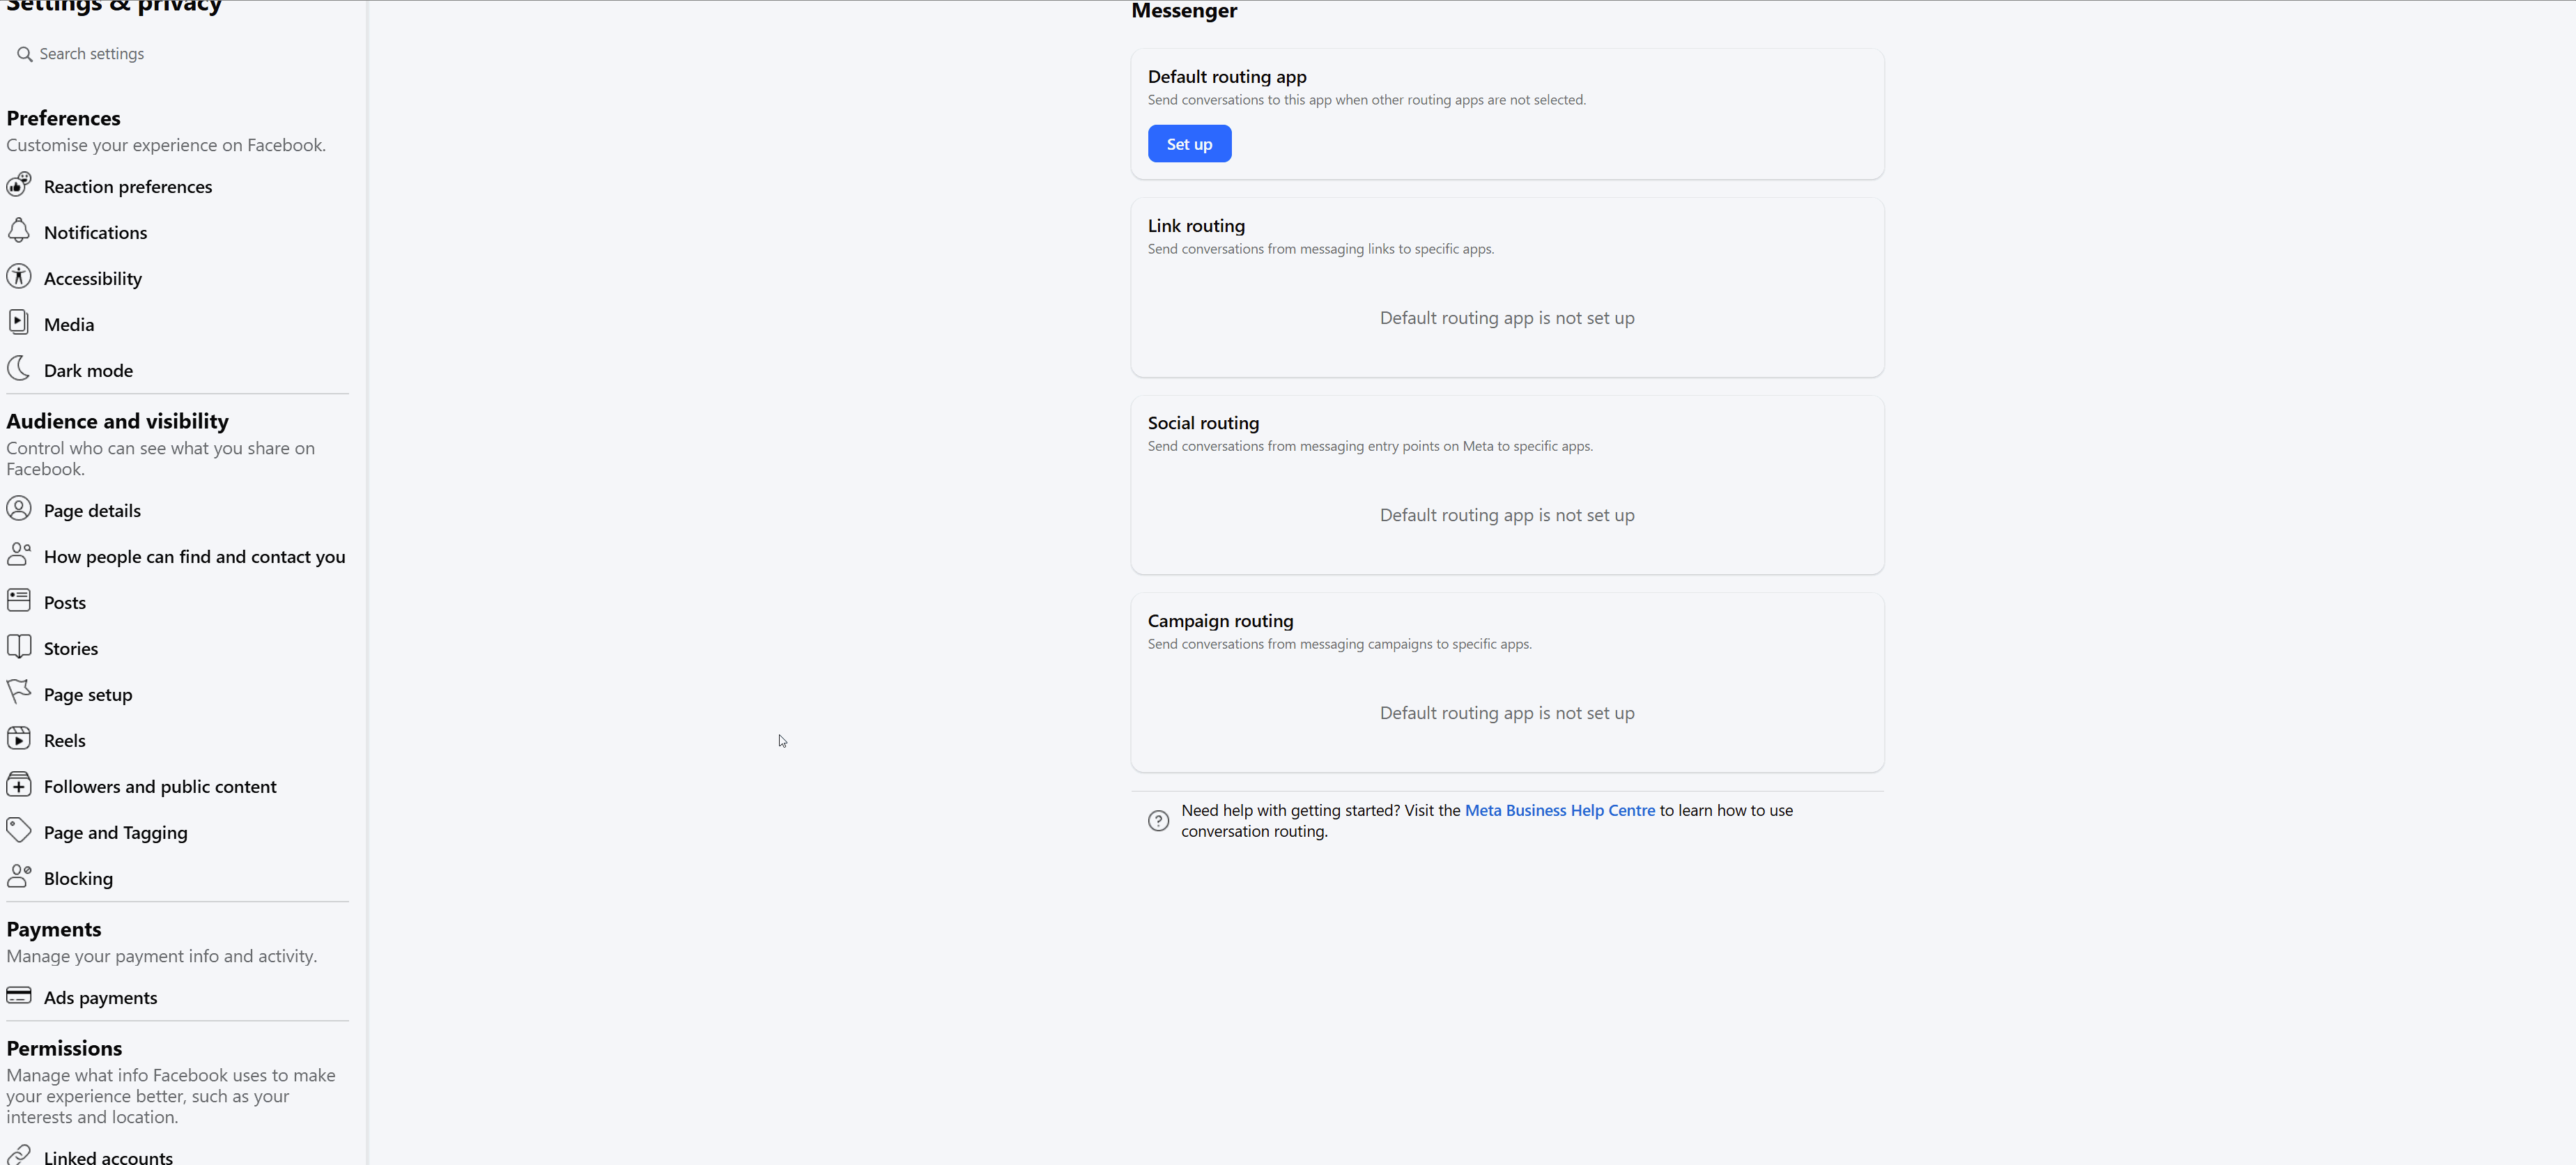This screenshot has width=2576, height=1165.
Task: Click the Reels icon in sidebar
Action: 19,739
